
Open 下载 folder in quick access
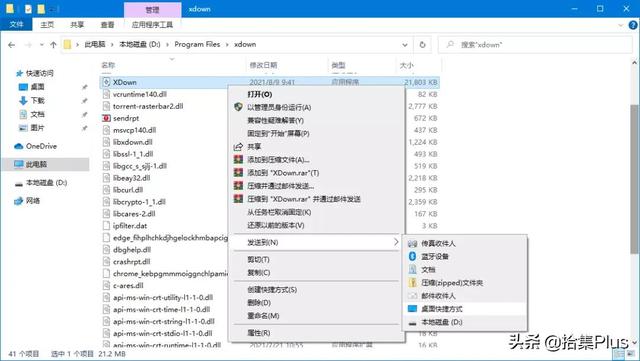(x=37, y=100)
